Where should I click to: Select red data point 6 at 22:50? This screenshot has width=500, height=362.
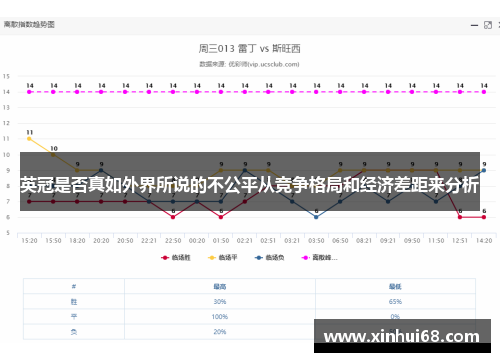pos(173,217)
